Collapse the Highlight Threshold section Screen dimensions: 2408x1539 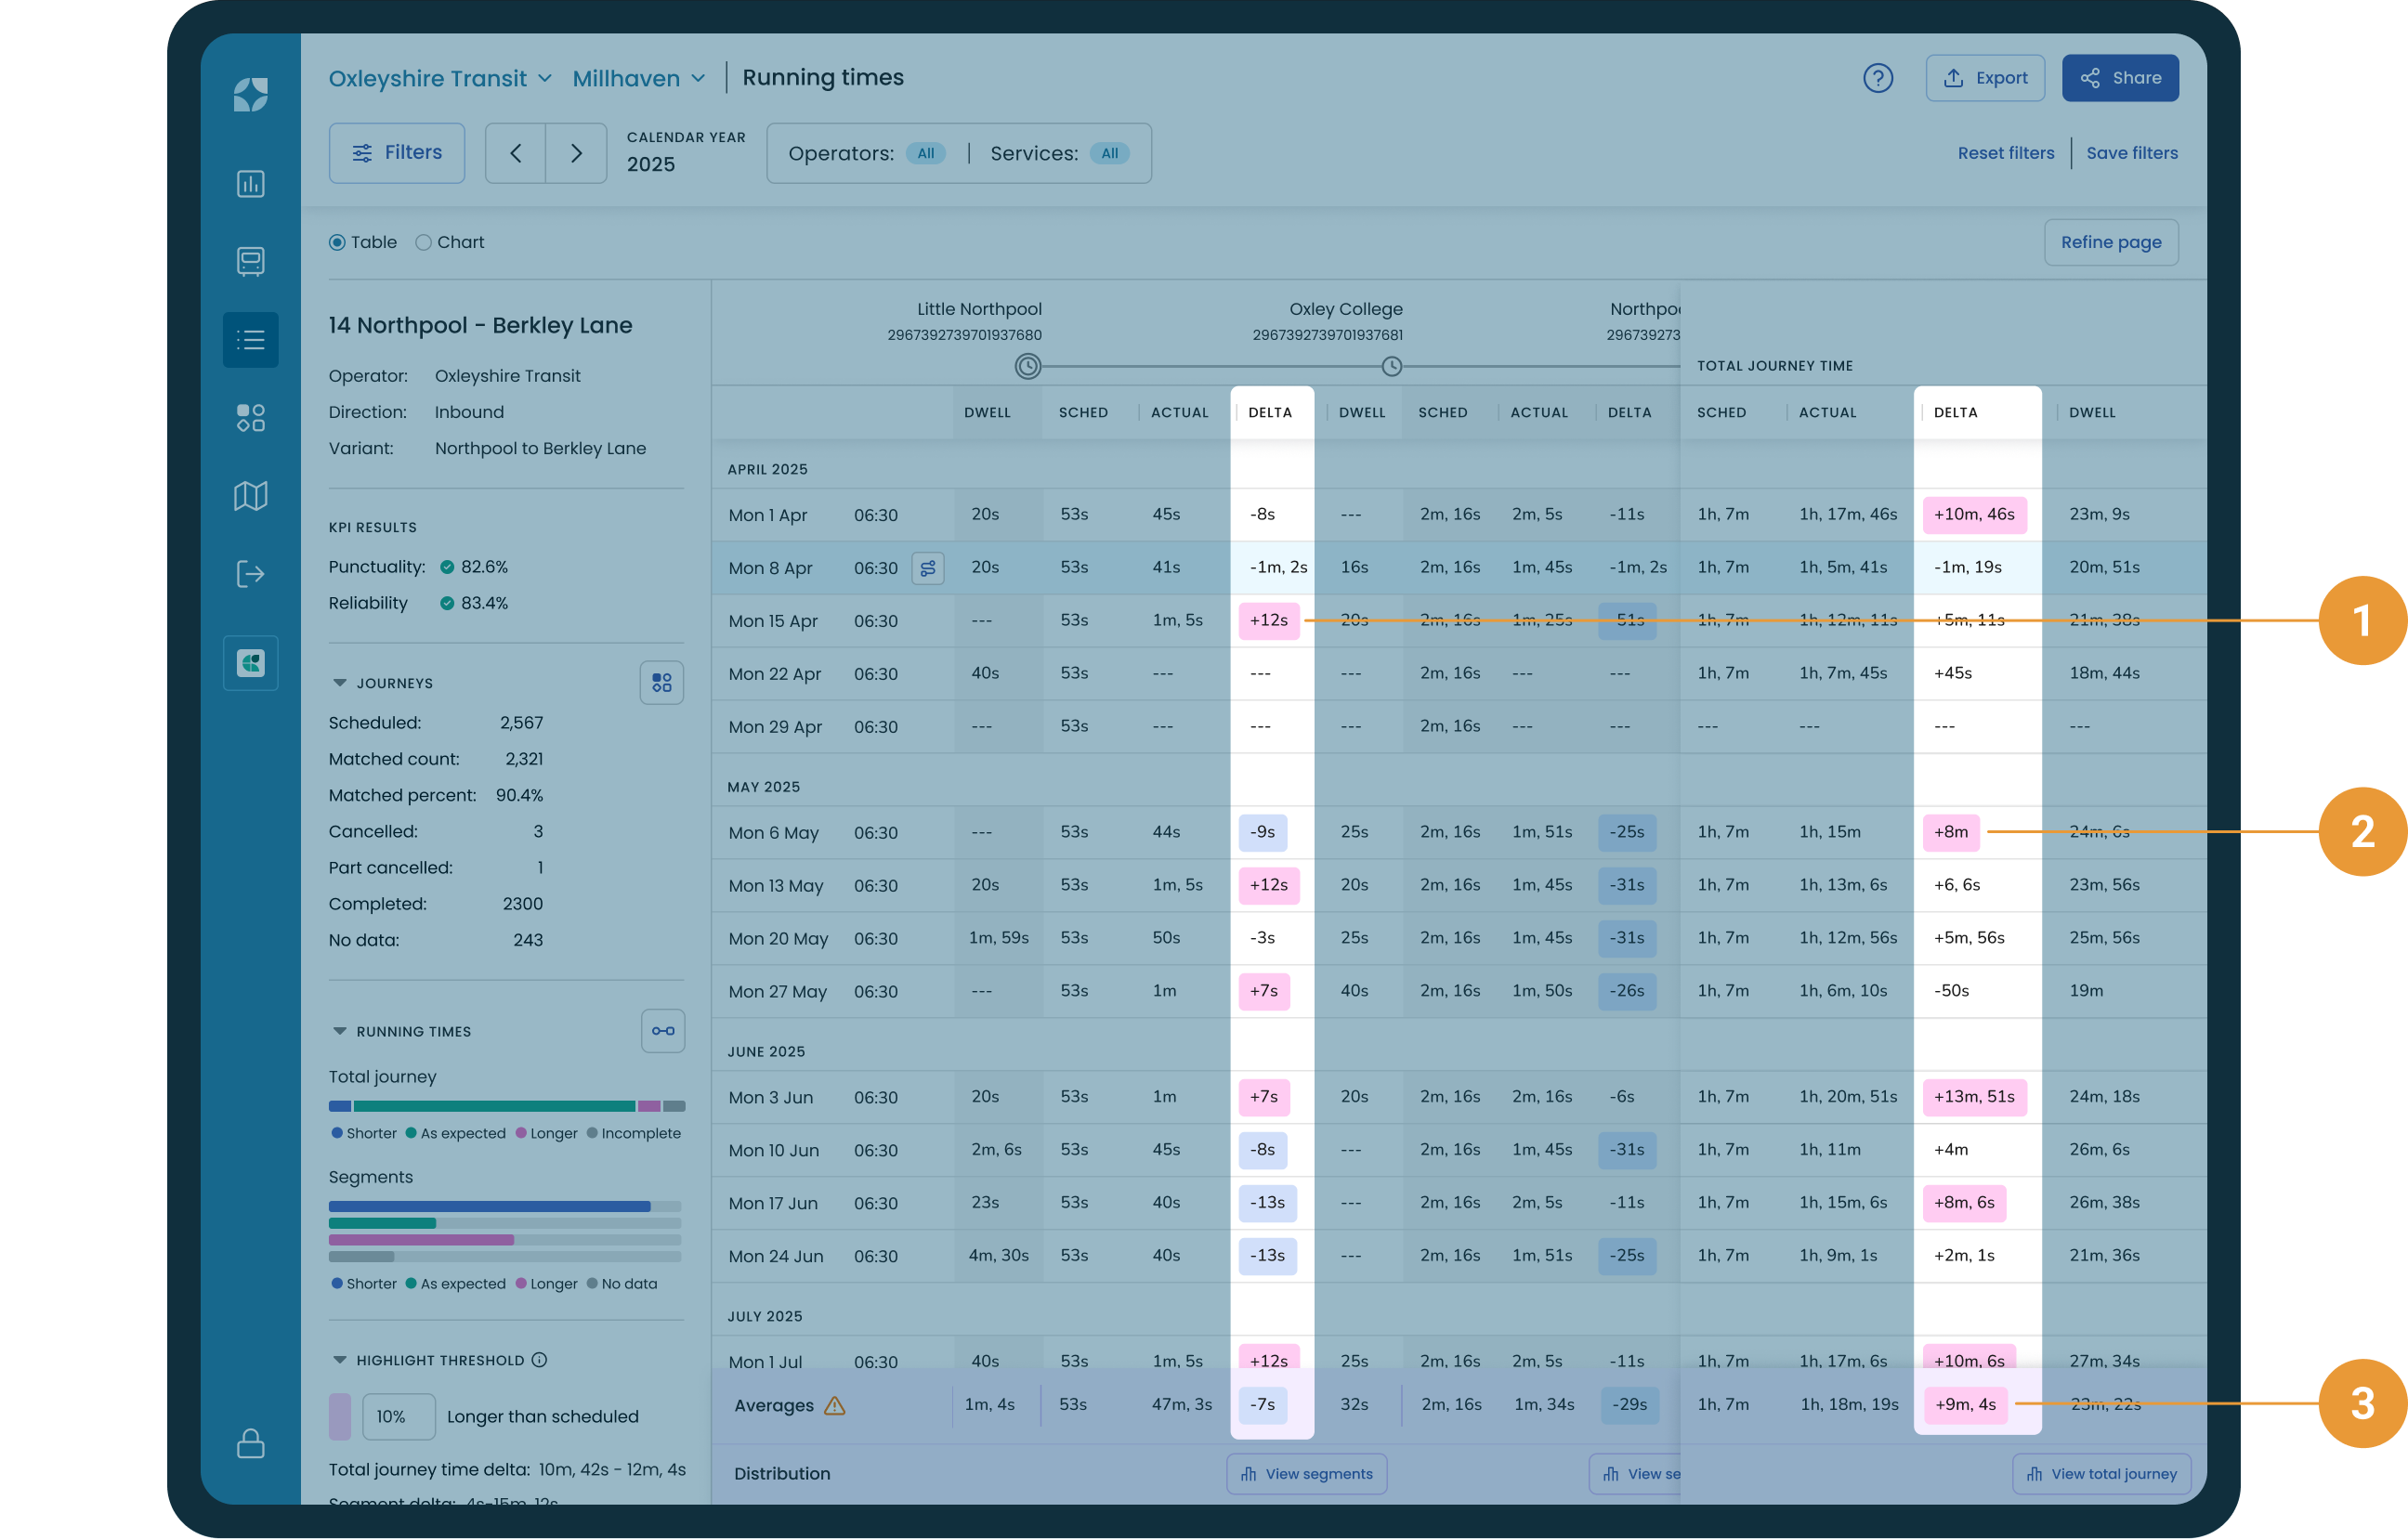(x=339, y=1360)
